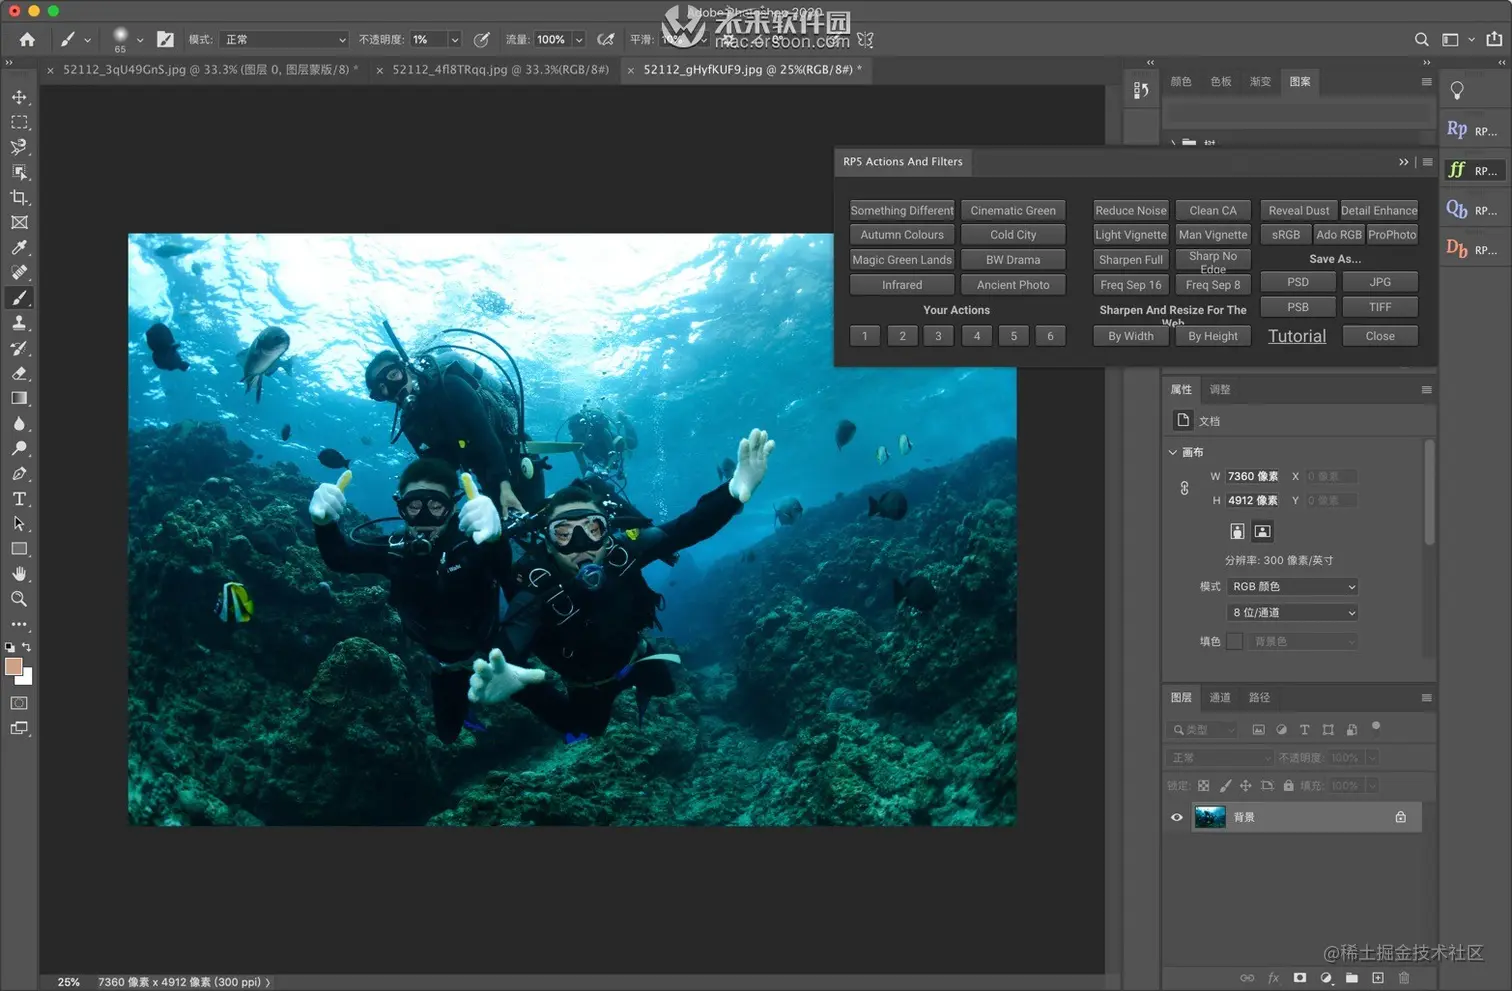Viewport: 1512px width, 991px height.
Task: Hide the 背景 layer with eye icon
Action: tap(1176, 817)
